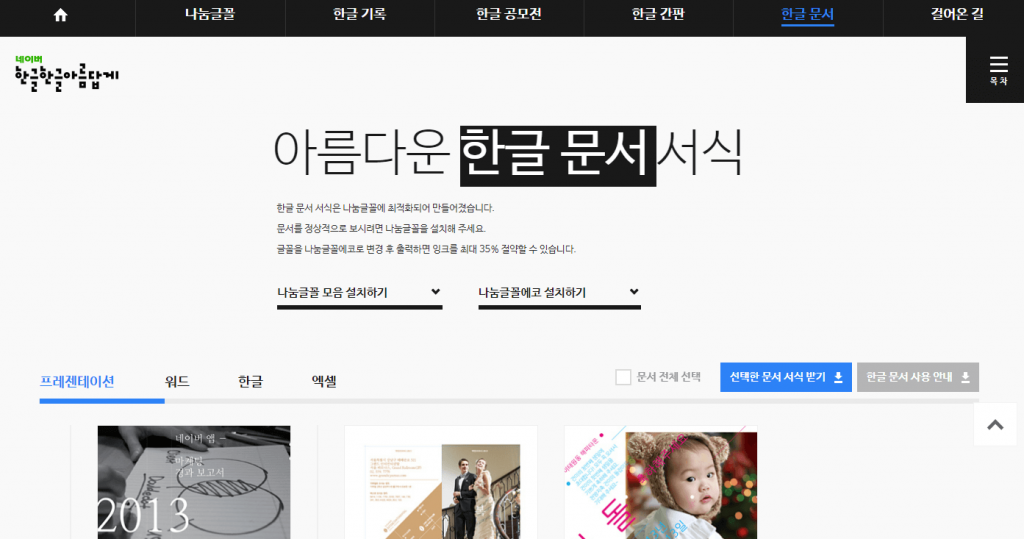Open the 한글 공모전 menu item
The image size is (1024, 539).
point(509,14)
